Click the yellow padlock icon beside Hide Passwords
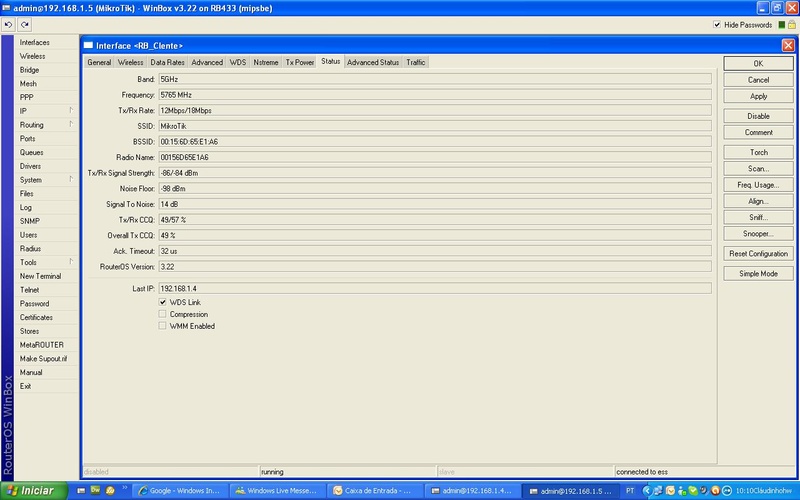The width and height of the screenshot is (800, 500). pos(792,24)
